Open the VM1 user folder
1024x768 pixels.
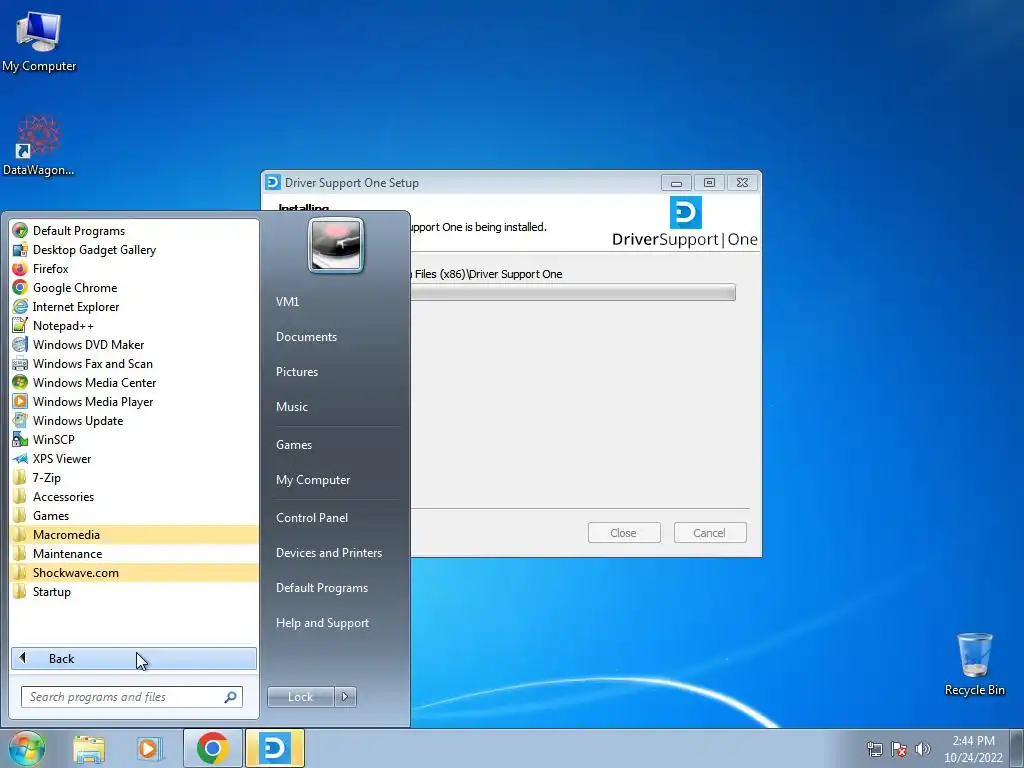tap(287, 301)
